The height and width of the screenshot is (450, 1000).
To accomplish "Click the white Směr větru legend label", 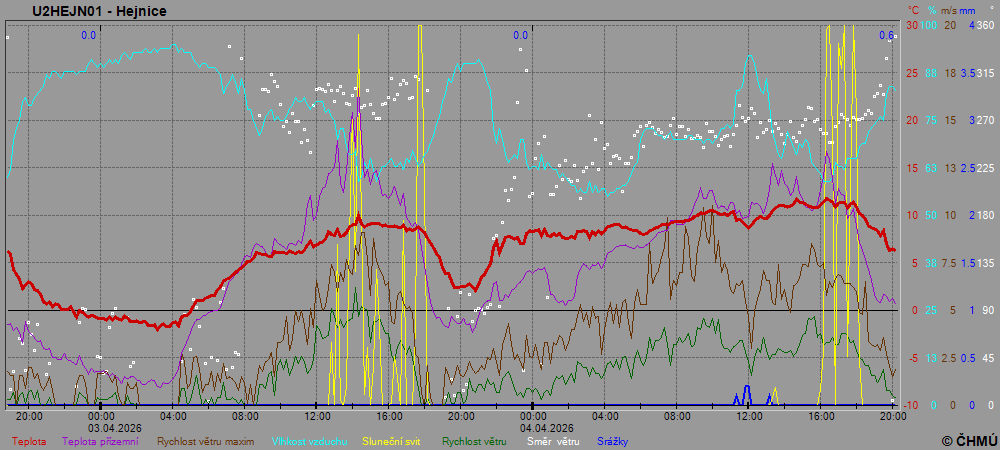I will (553, 441).
